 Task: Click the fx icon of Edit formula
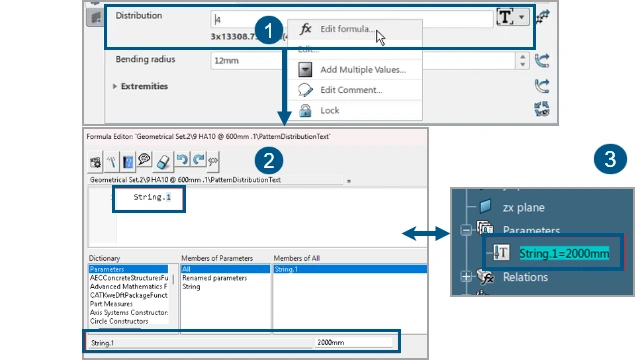(x=305, y=29)
